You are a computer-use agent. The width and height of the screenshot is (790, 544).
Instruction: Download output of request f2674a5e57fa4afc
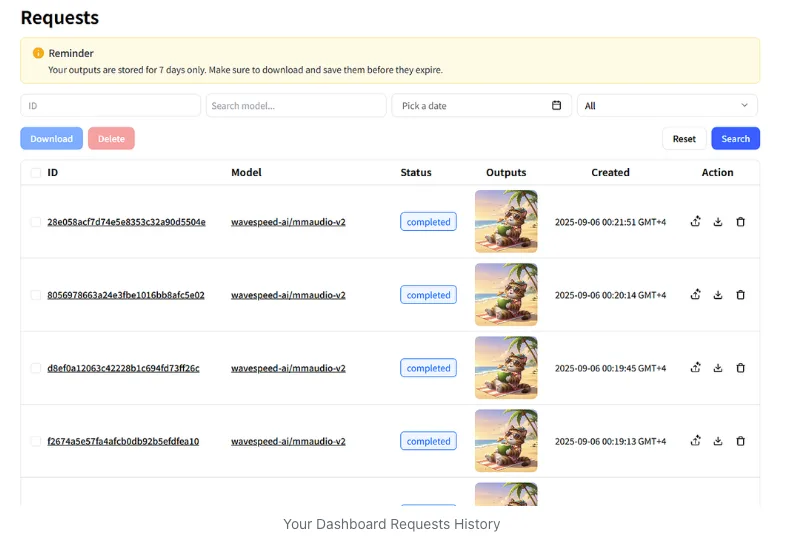718,441
